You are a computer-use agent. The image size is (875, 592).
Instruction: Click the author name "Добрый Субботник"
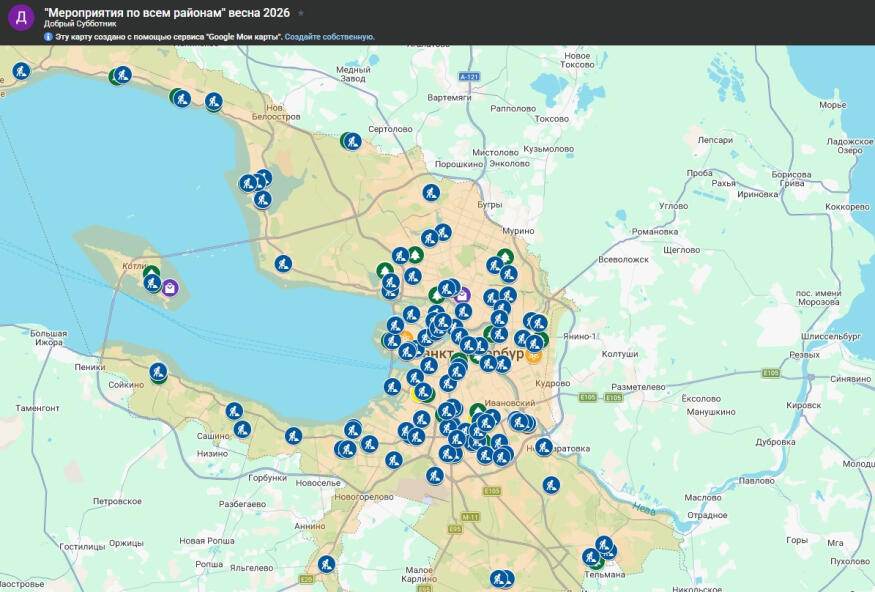pos(80,24)
